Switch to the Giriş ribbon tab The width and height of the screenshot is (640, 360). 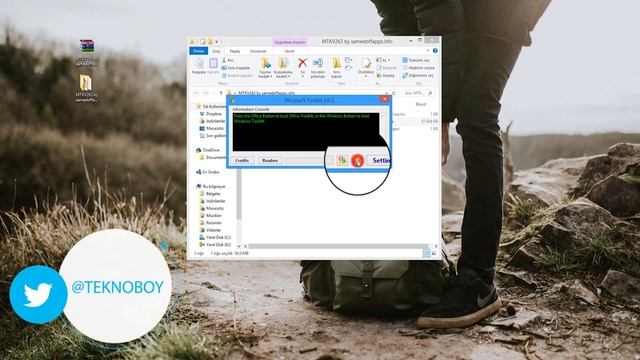216,51
